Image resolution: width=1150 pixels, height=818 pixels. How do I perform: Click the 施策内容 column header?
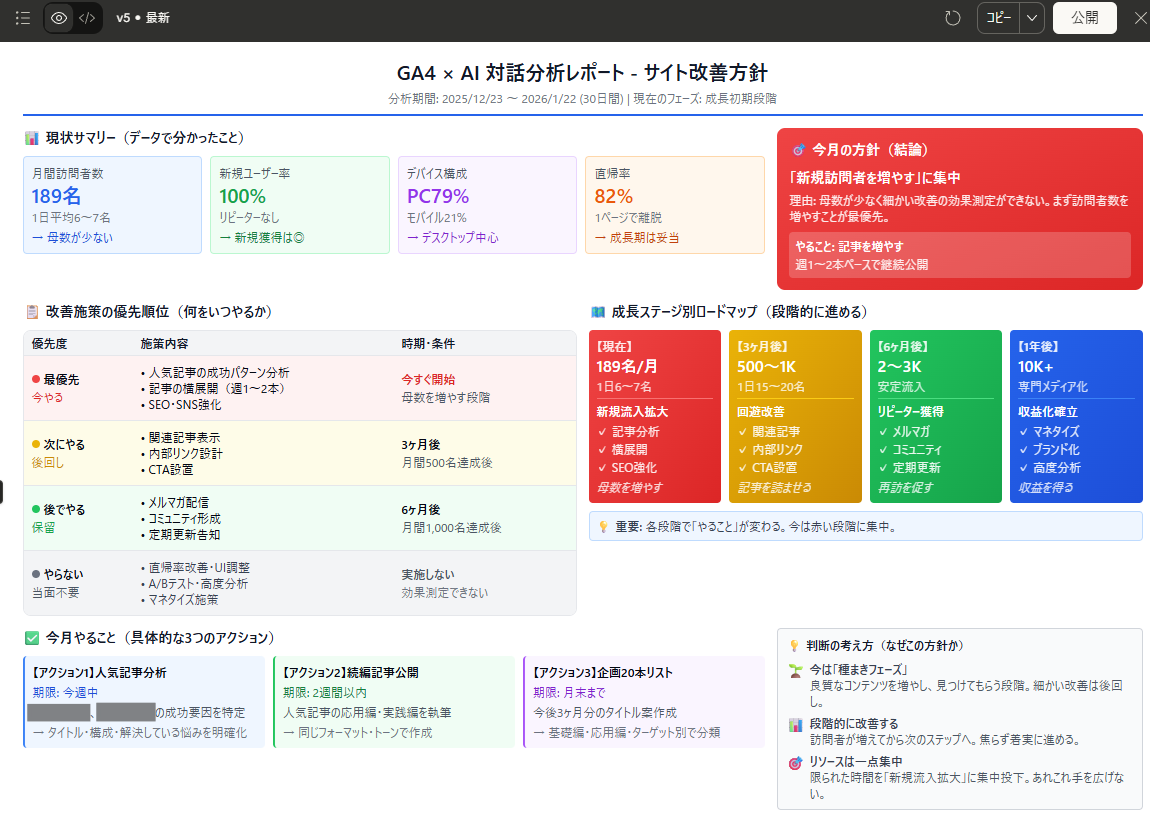pos(164,343)
